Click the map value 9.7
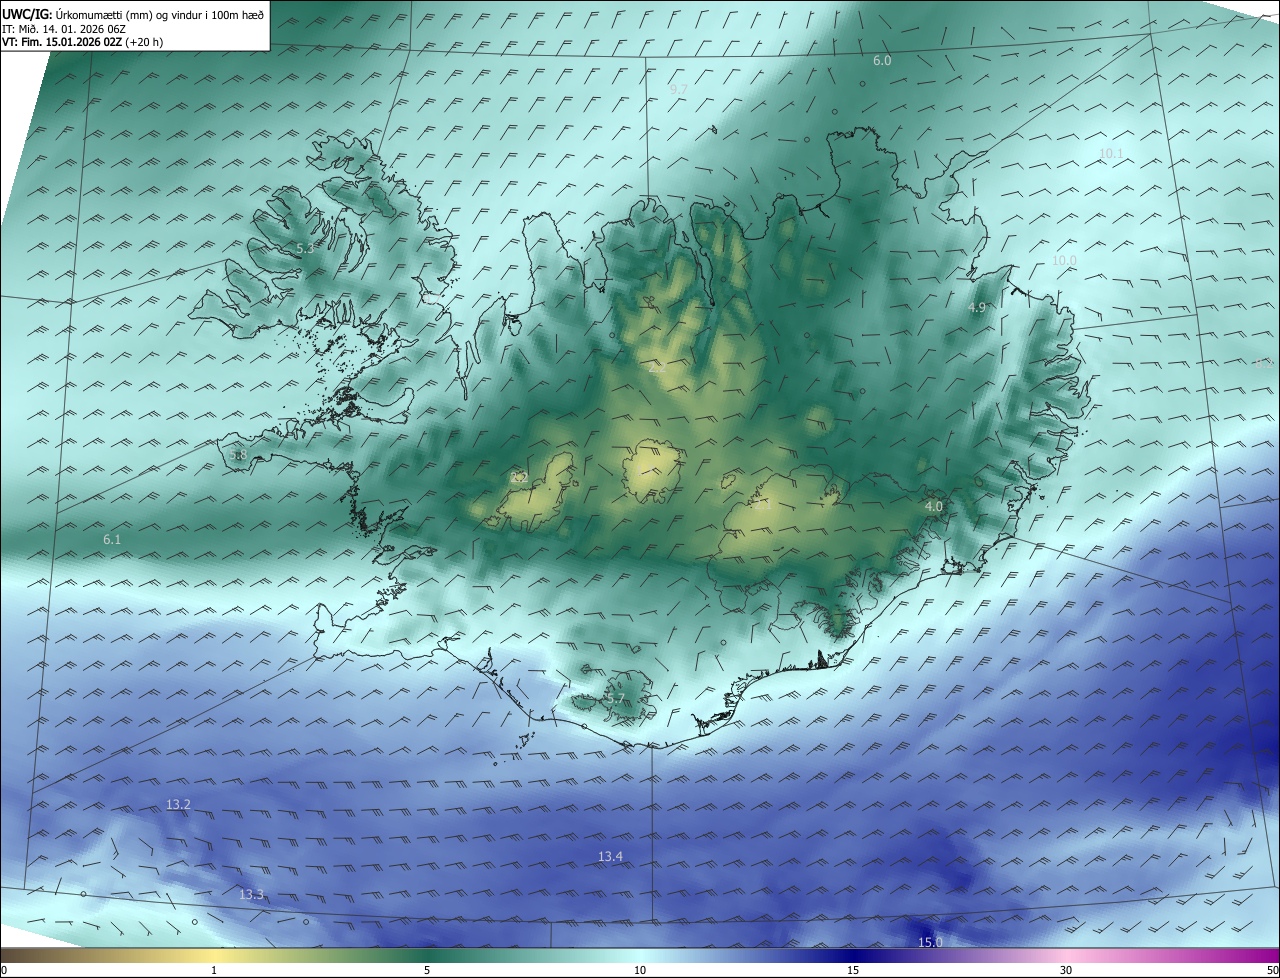 coord(678,90)
